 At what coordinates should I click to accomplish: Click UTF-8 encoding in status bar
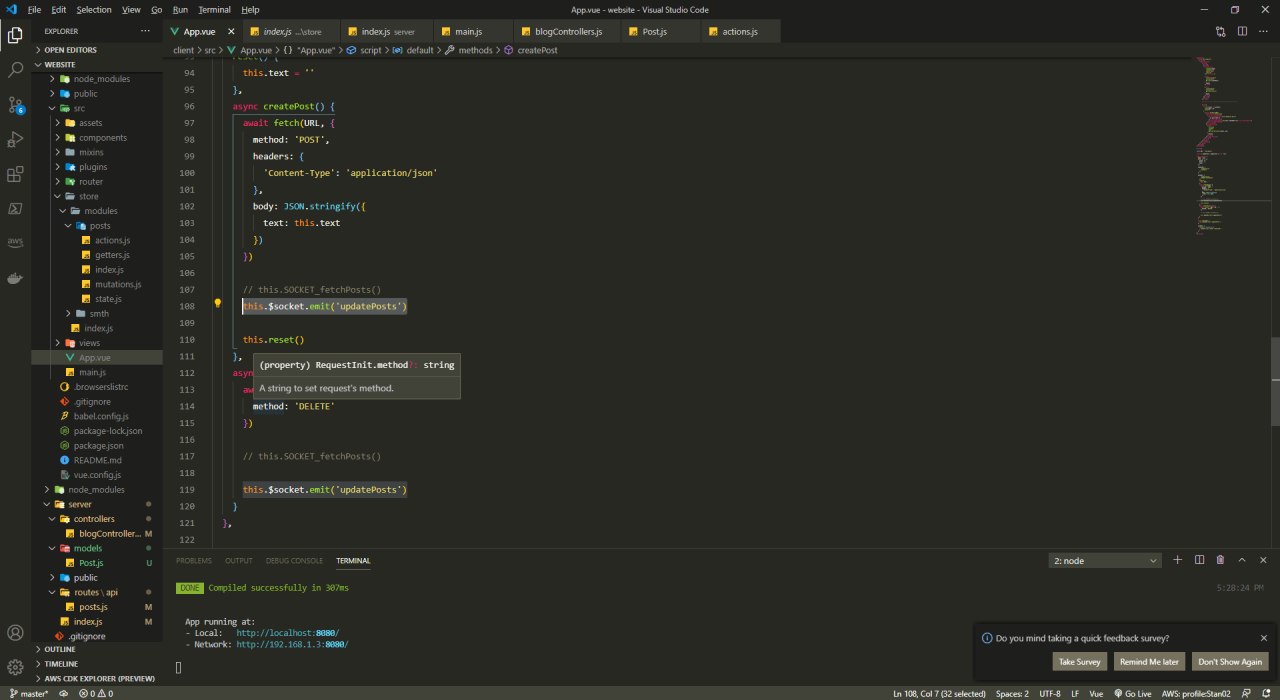point(1050,693)
